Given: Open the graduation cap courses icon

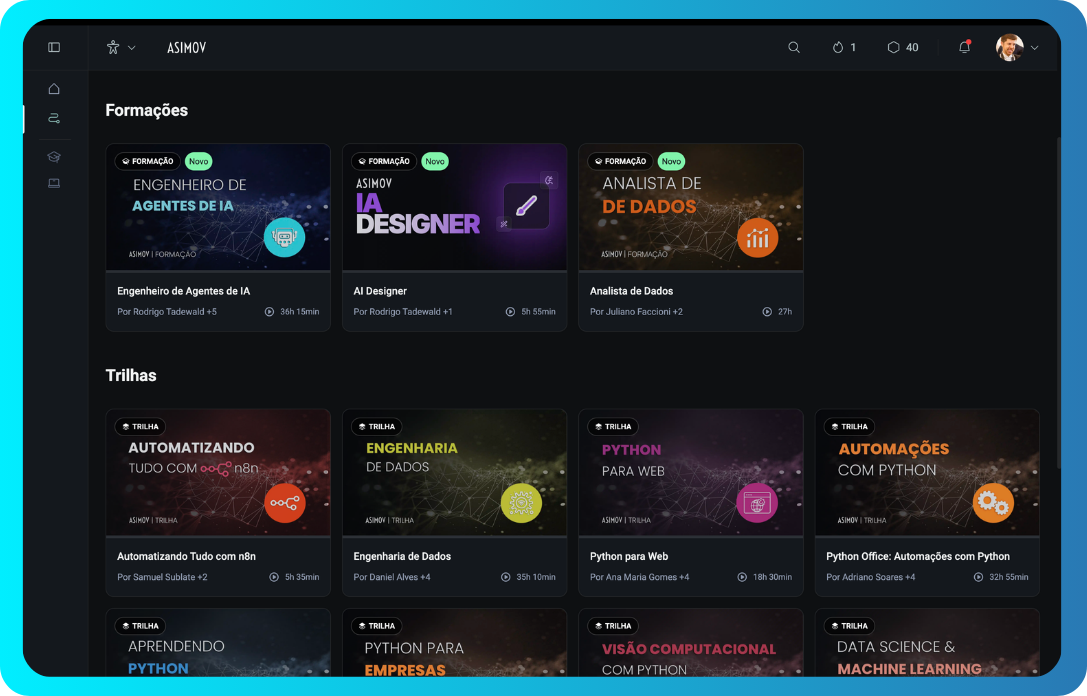Looking at the screenshot, I should tap(54, 157).
